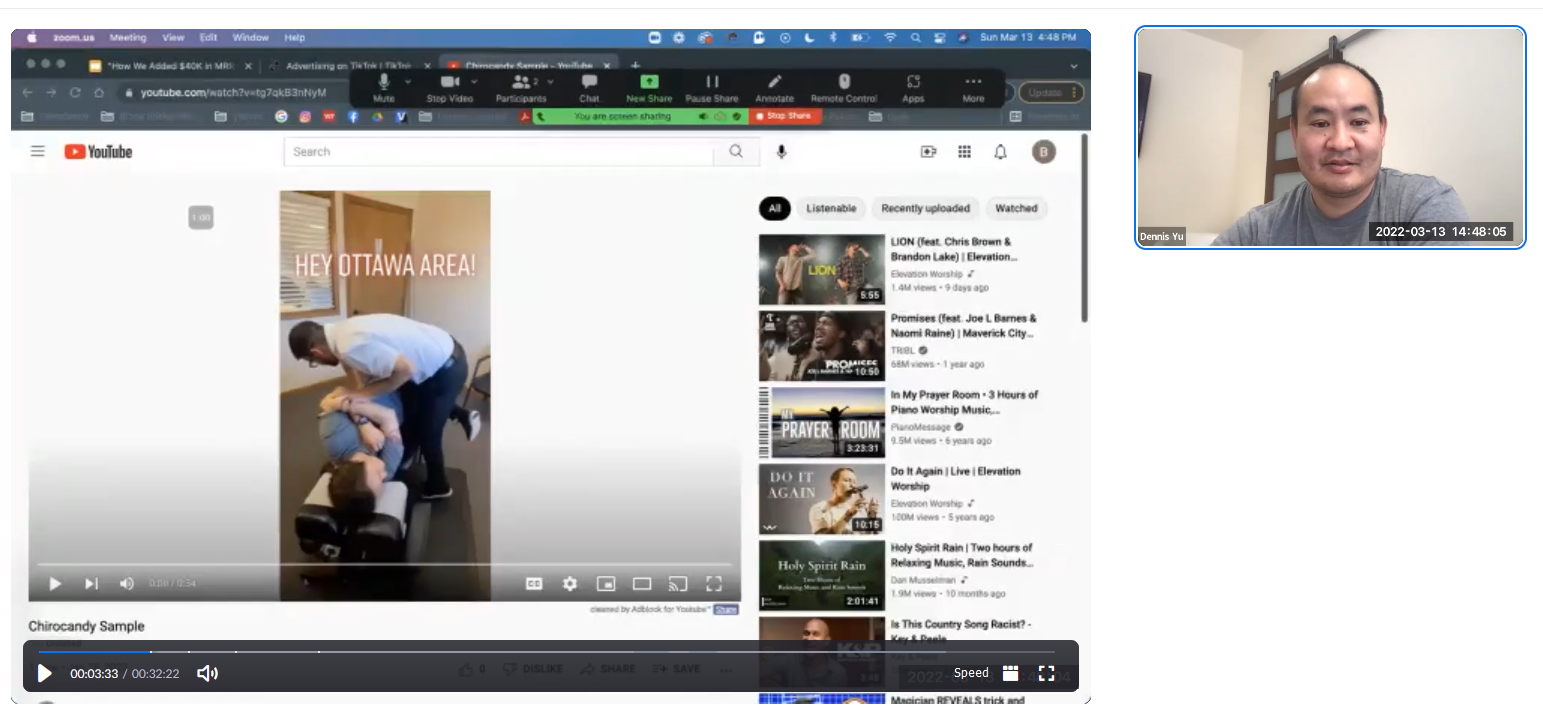1543x709 pixels.
Task: Select the All filter chip
Action: point(774,208)
